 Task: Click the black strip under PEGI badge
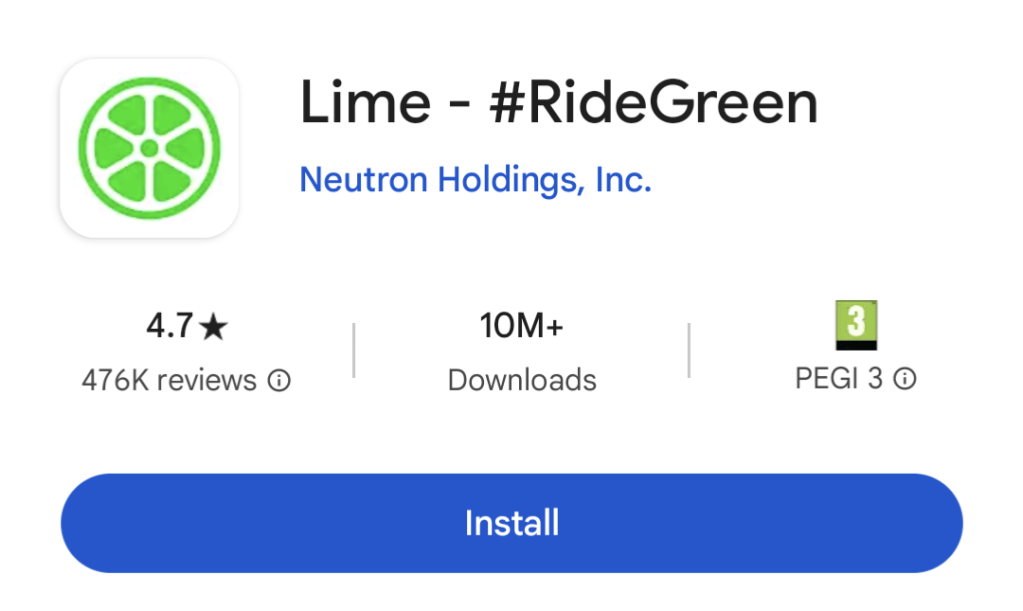coord(855,344)
